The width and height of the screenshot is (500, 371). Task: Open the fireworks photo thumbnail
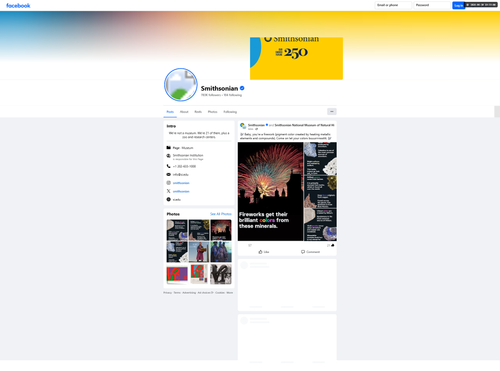click(x=221, y=230)
